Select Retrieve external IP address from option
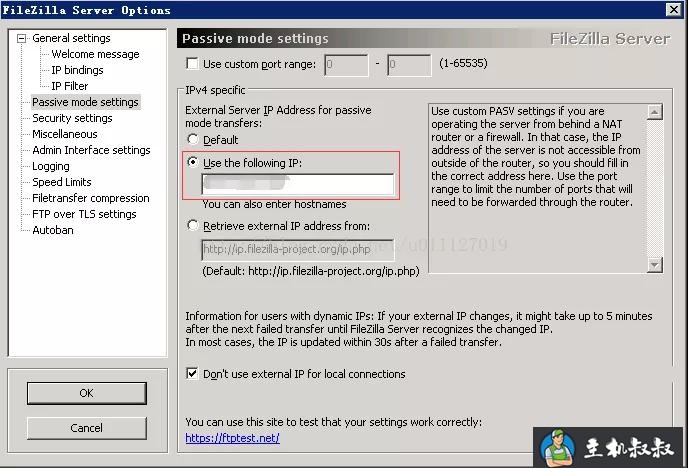Viewport: 688px width, 468px height. click(x=192, y=225)
